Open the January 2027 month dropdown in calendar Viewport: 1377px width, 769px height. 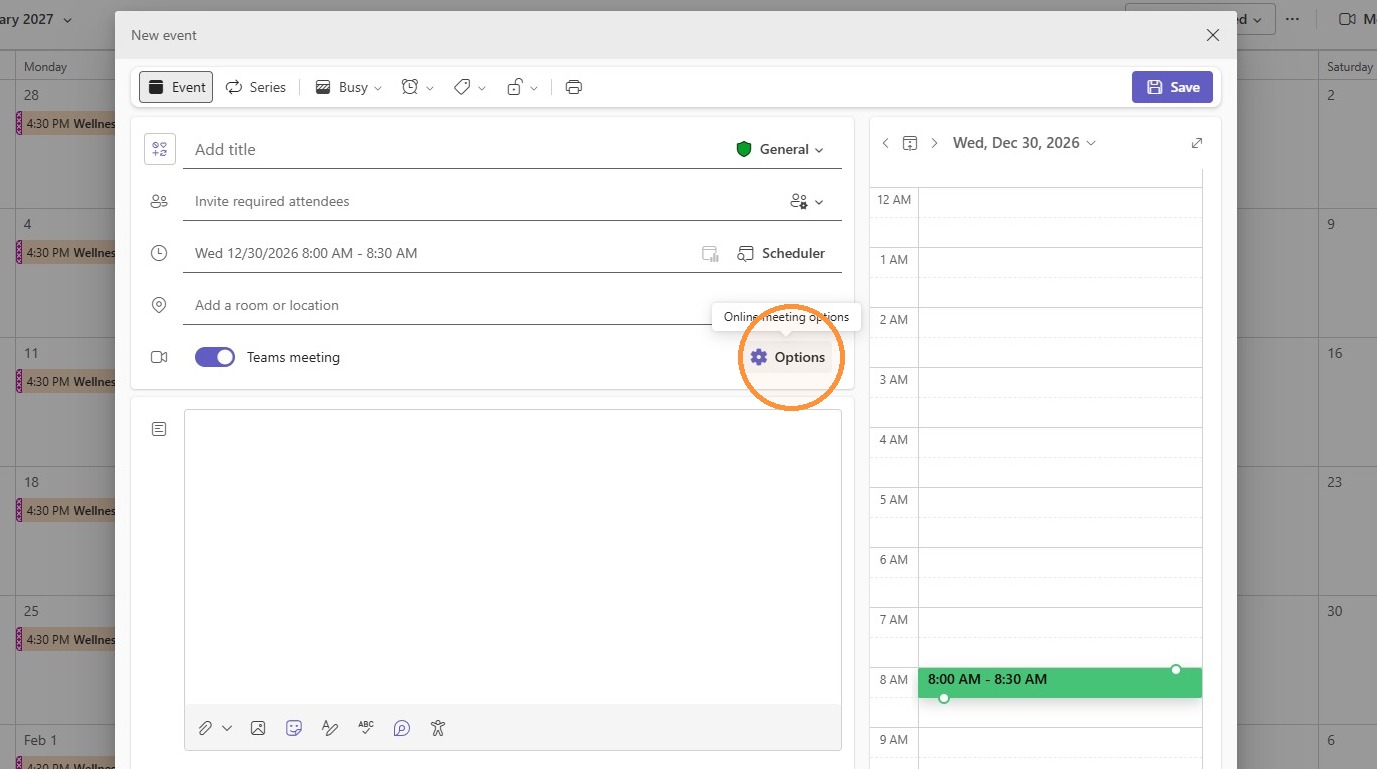click(x=37, y=20)
